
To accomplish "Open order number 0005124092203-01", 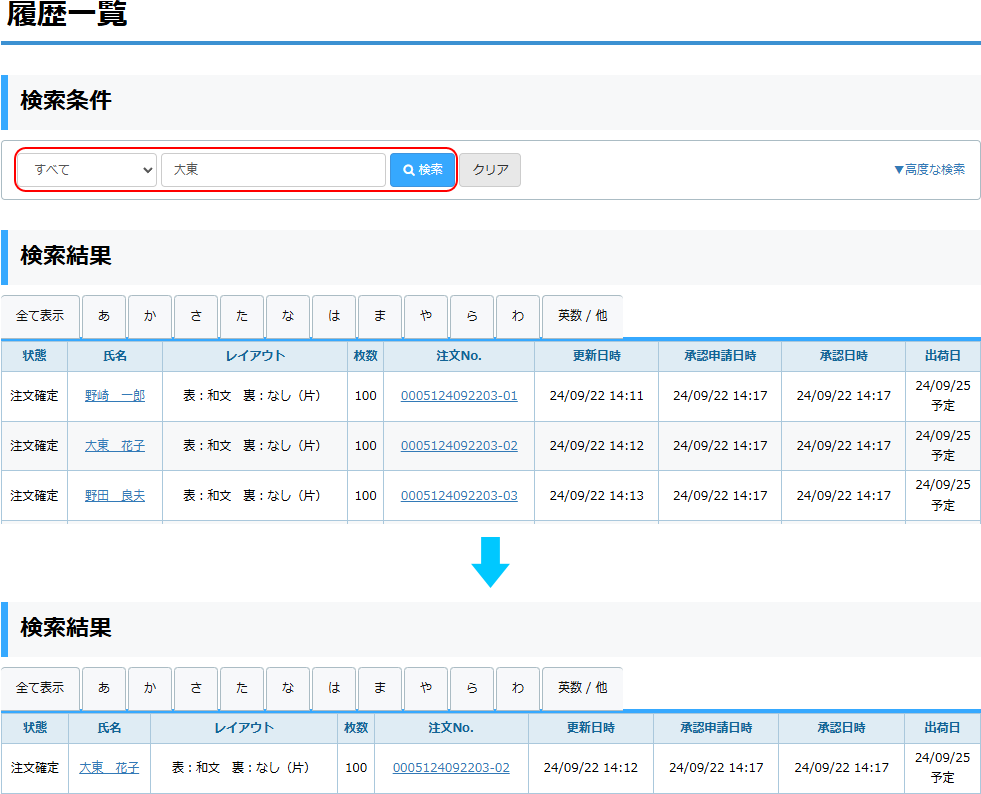I will [x=459, y=396].
